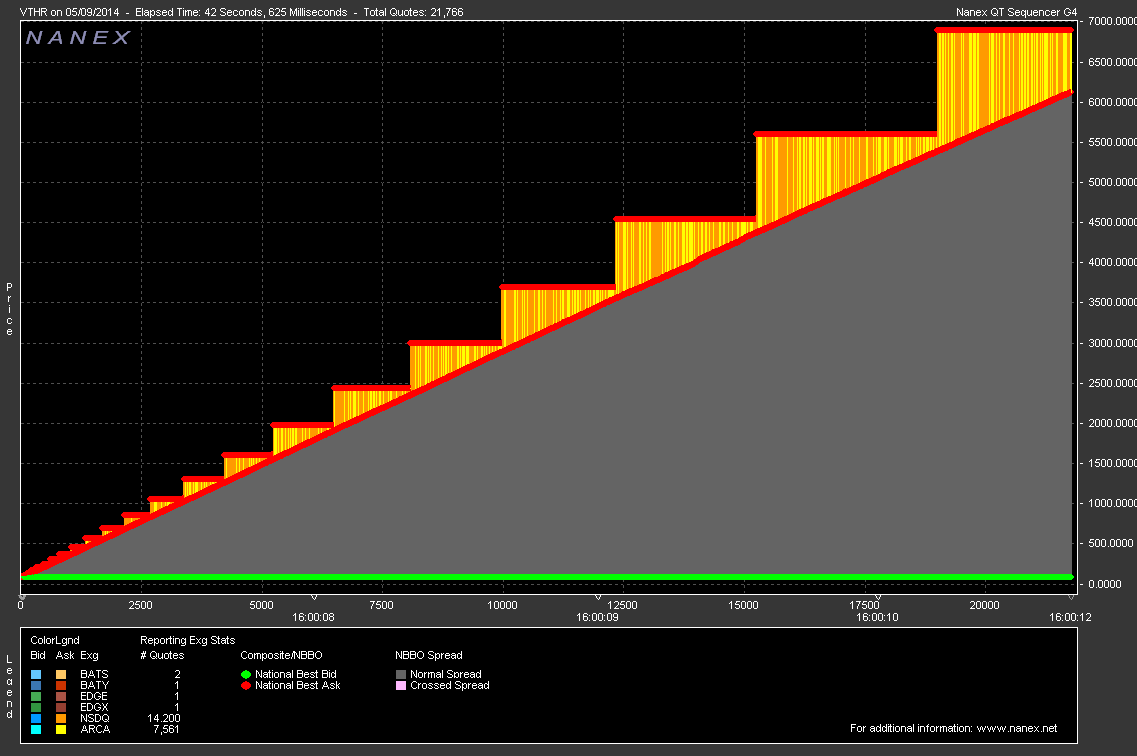
Task: Click the 0.0000 price axis label
Action: coord(1104,584)
